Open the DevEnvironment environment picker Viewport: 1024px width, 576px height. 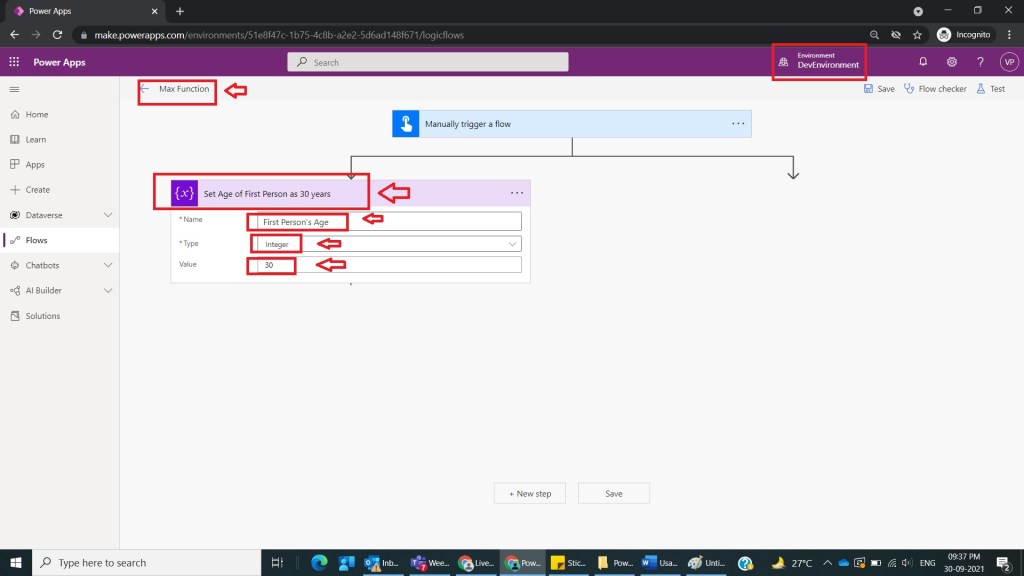coord(819,61)
